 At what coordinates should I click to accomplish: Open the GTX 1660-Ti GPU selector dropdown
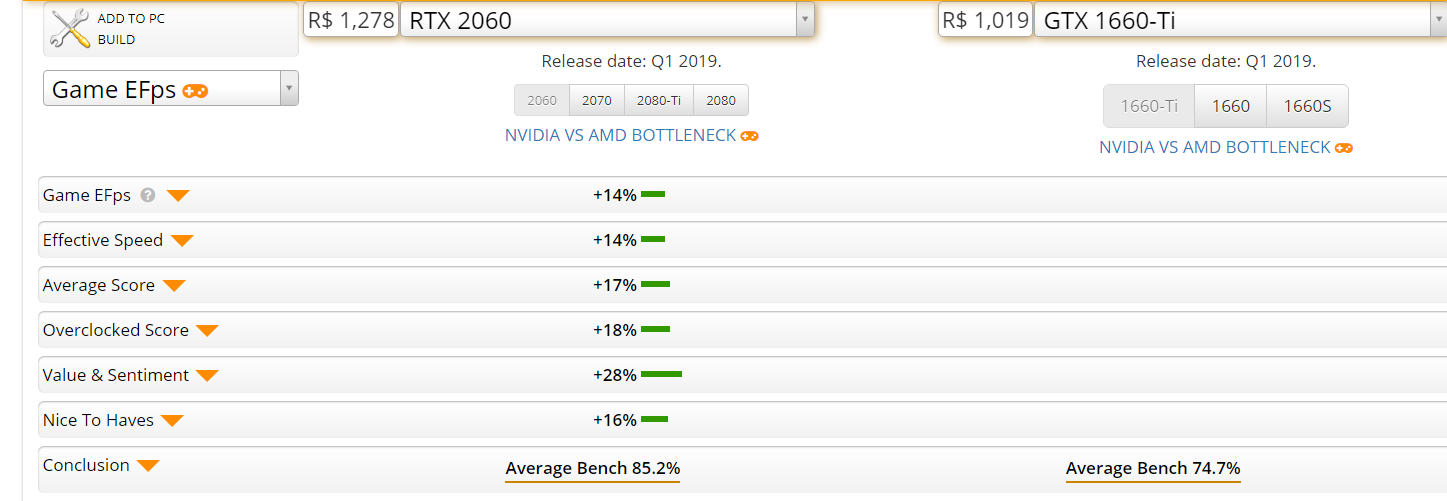pyautogui.click(x=1438, y=20)
